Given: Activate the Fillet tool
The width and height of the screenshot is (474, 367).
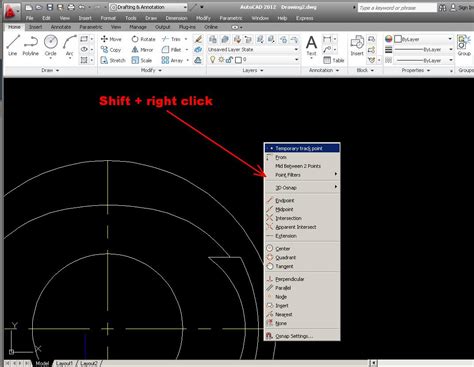Looking at the screenshot, I should (171, 50).
